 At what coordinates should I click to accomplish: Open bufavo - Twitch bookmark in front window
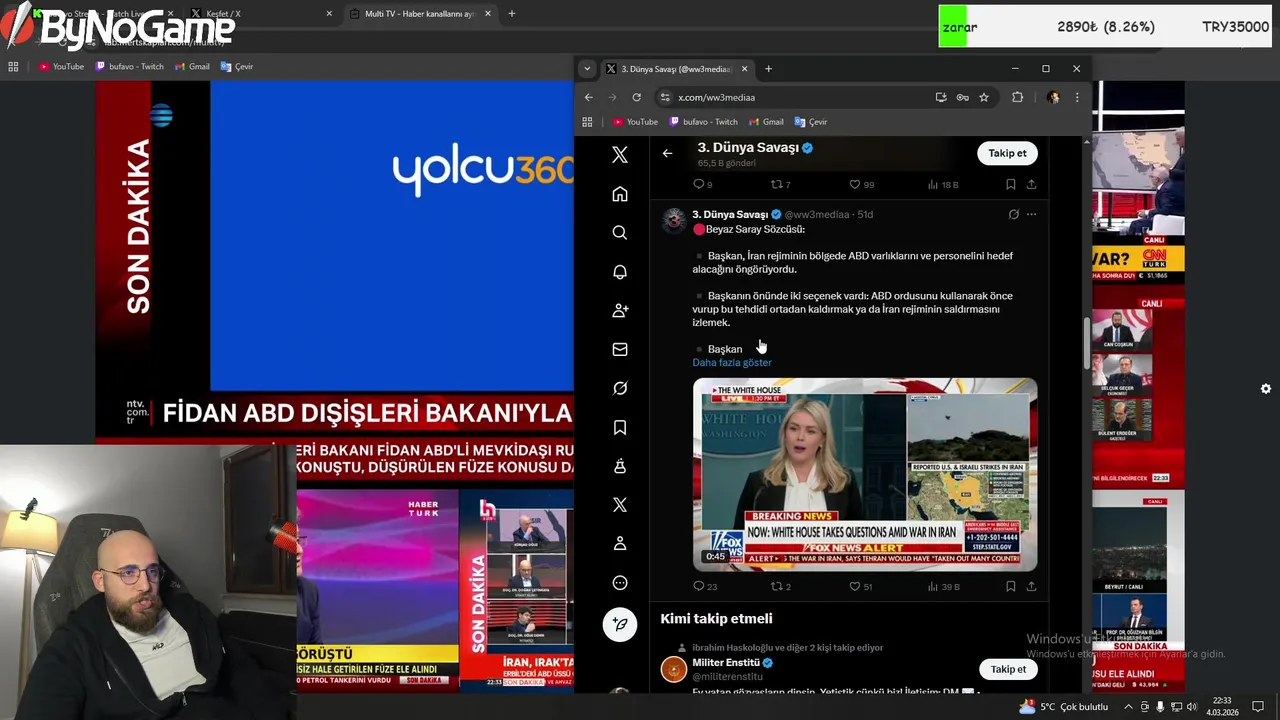click(x=703, y=122)
